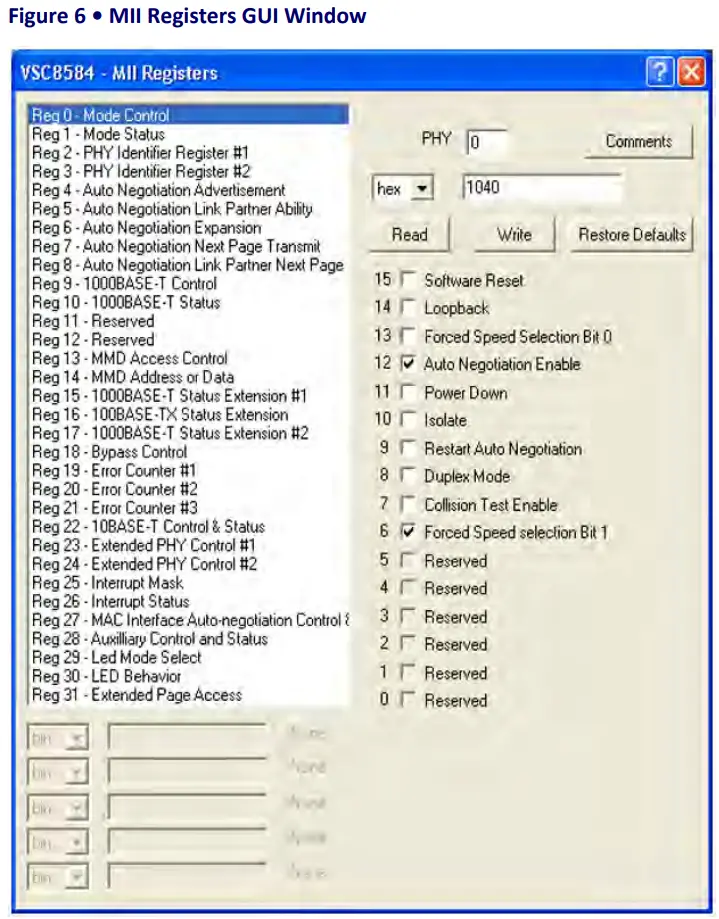Click the Write button

pos(514,234)
